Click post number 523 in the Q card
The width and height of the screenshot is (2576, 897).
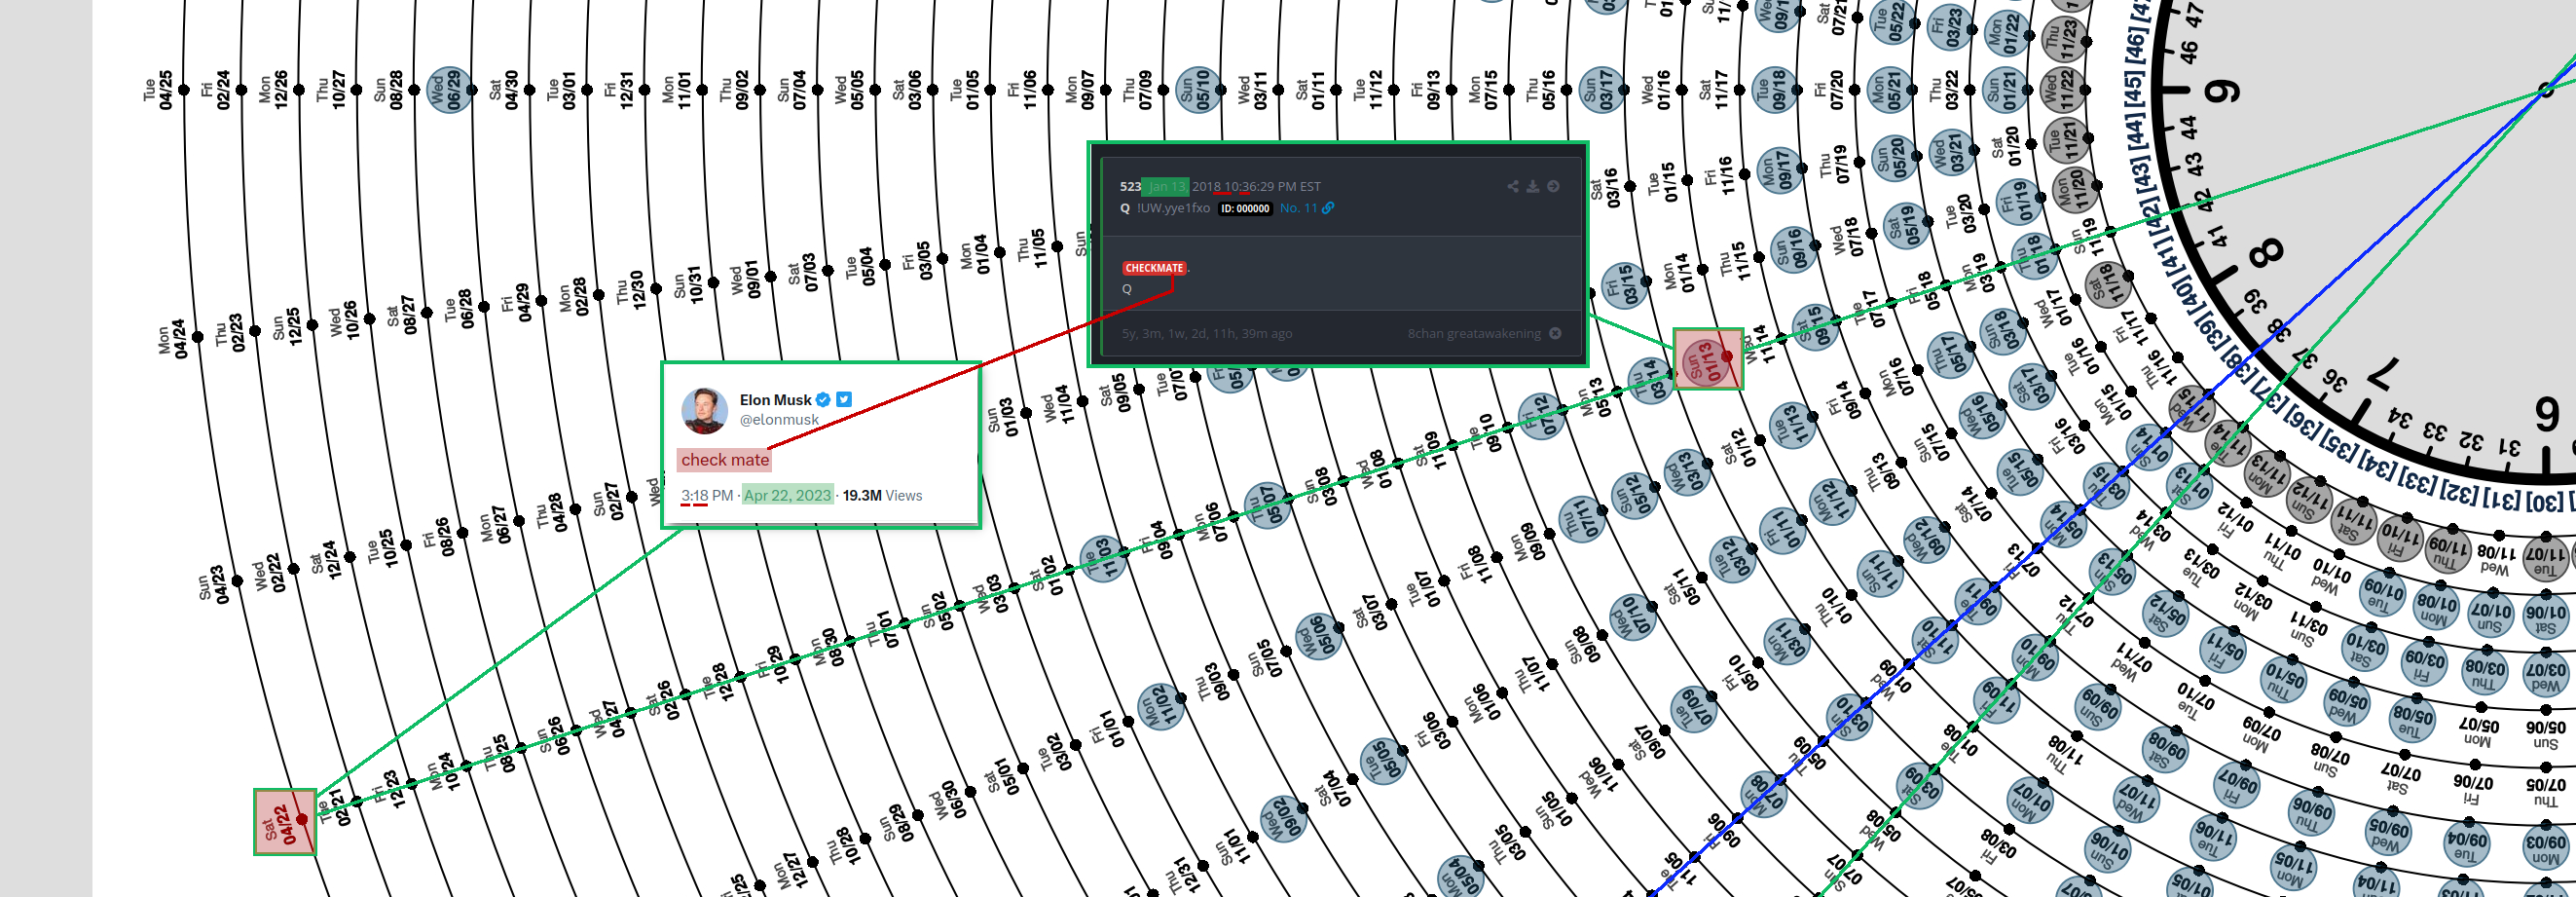[1130, 186]
